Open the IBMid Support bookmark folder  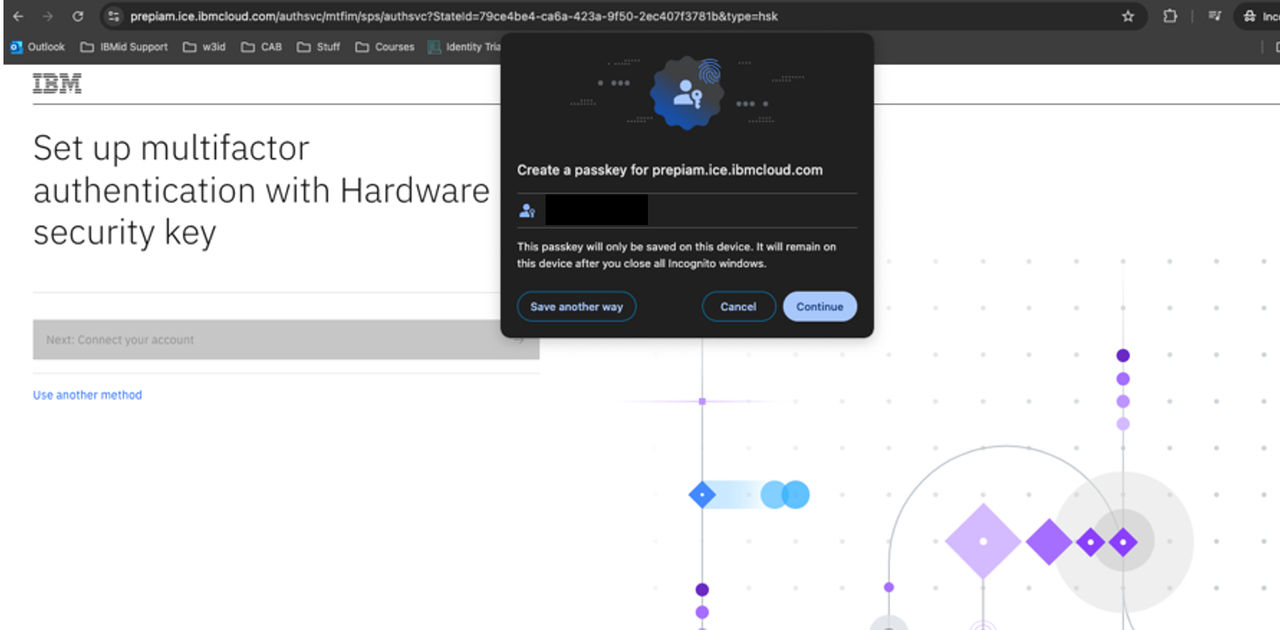124,47
